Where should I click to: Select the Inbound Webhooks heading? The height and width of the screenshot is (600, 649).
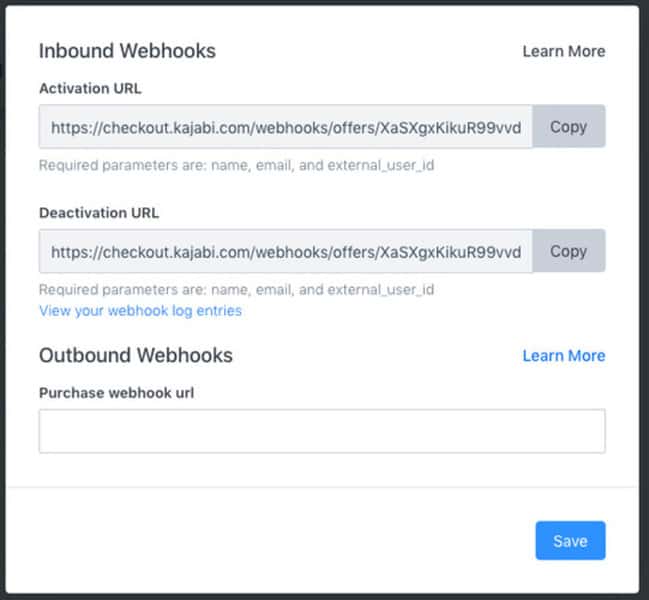(x=127, y=51)
